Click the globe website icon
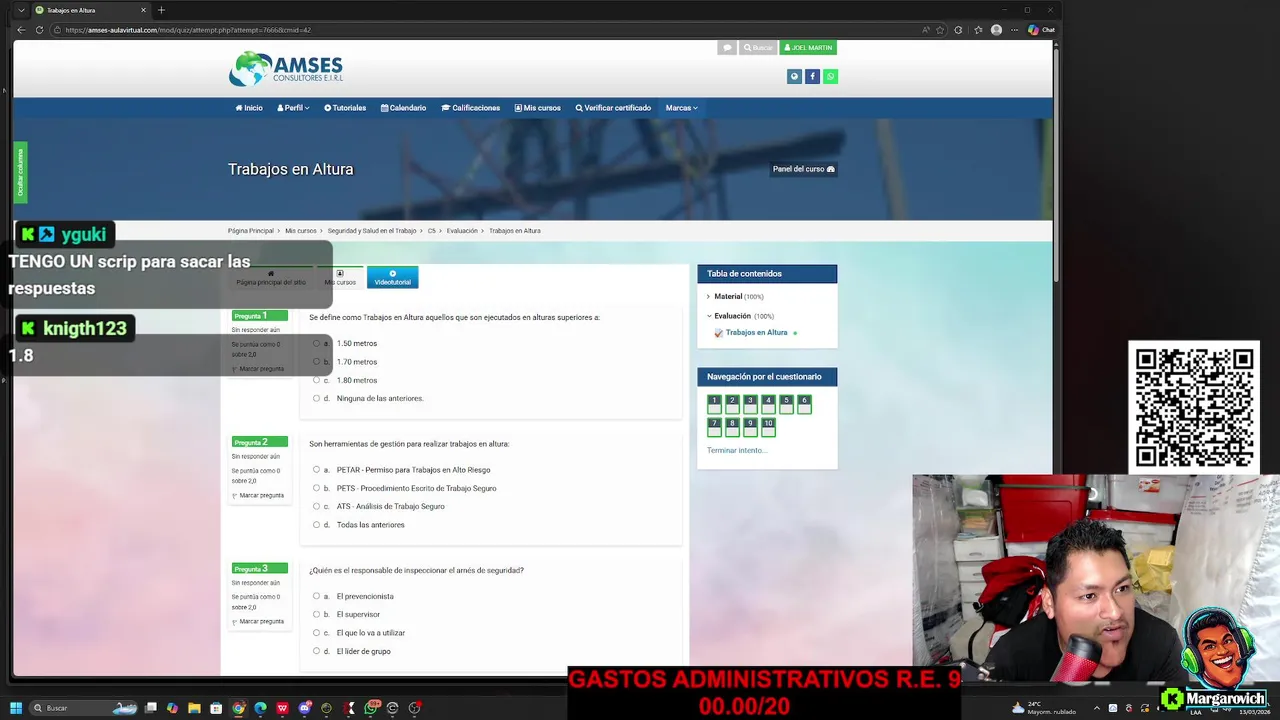Screen dimensions: 1280x720 tap(794, 76)
